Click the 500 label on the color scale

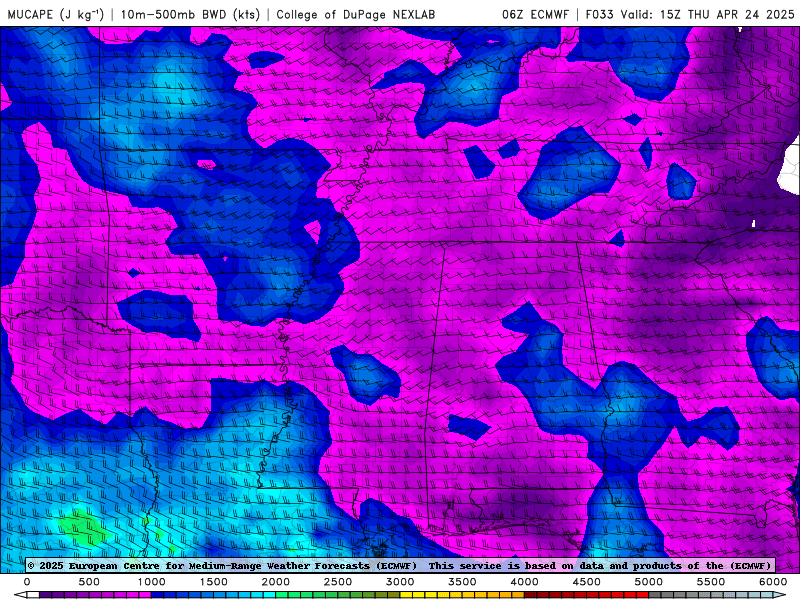(x=89, y=582)
